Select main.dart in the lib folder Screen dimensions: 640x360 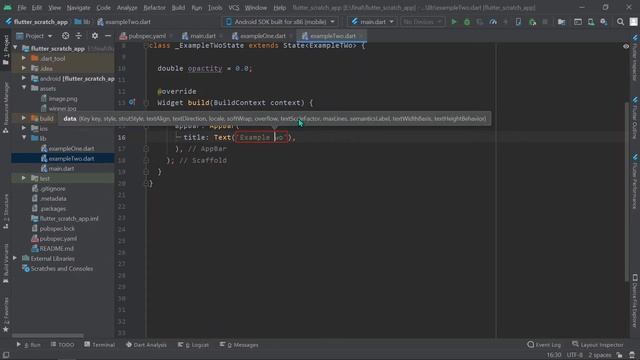click(58, 168)
